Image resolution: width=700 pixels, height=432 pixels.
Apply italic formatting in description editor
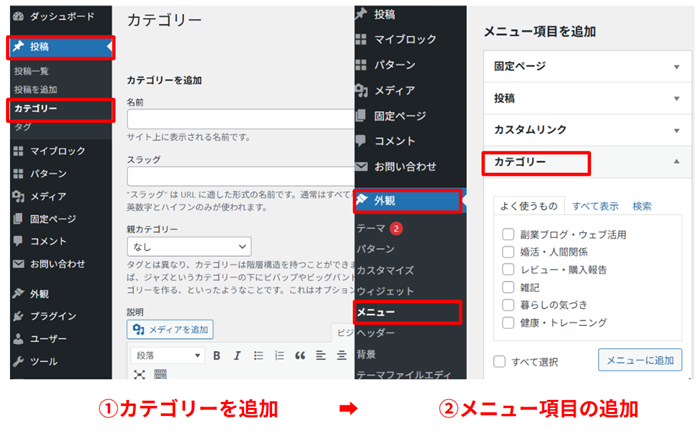(236, 355)
